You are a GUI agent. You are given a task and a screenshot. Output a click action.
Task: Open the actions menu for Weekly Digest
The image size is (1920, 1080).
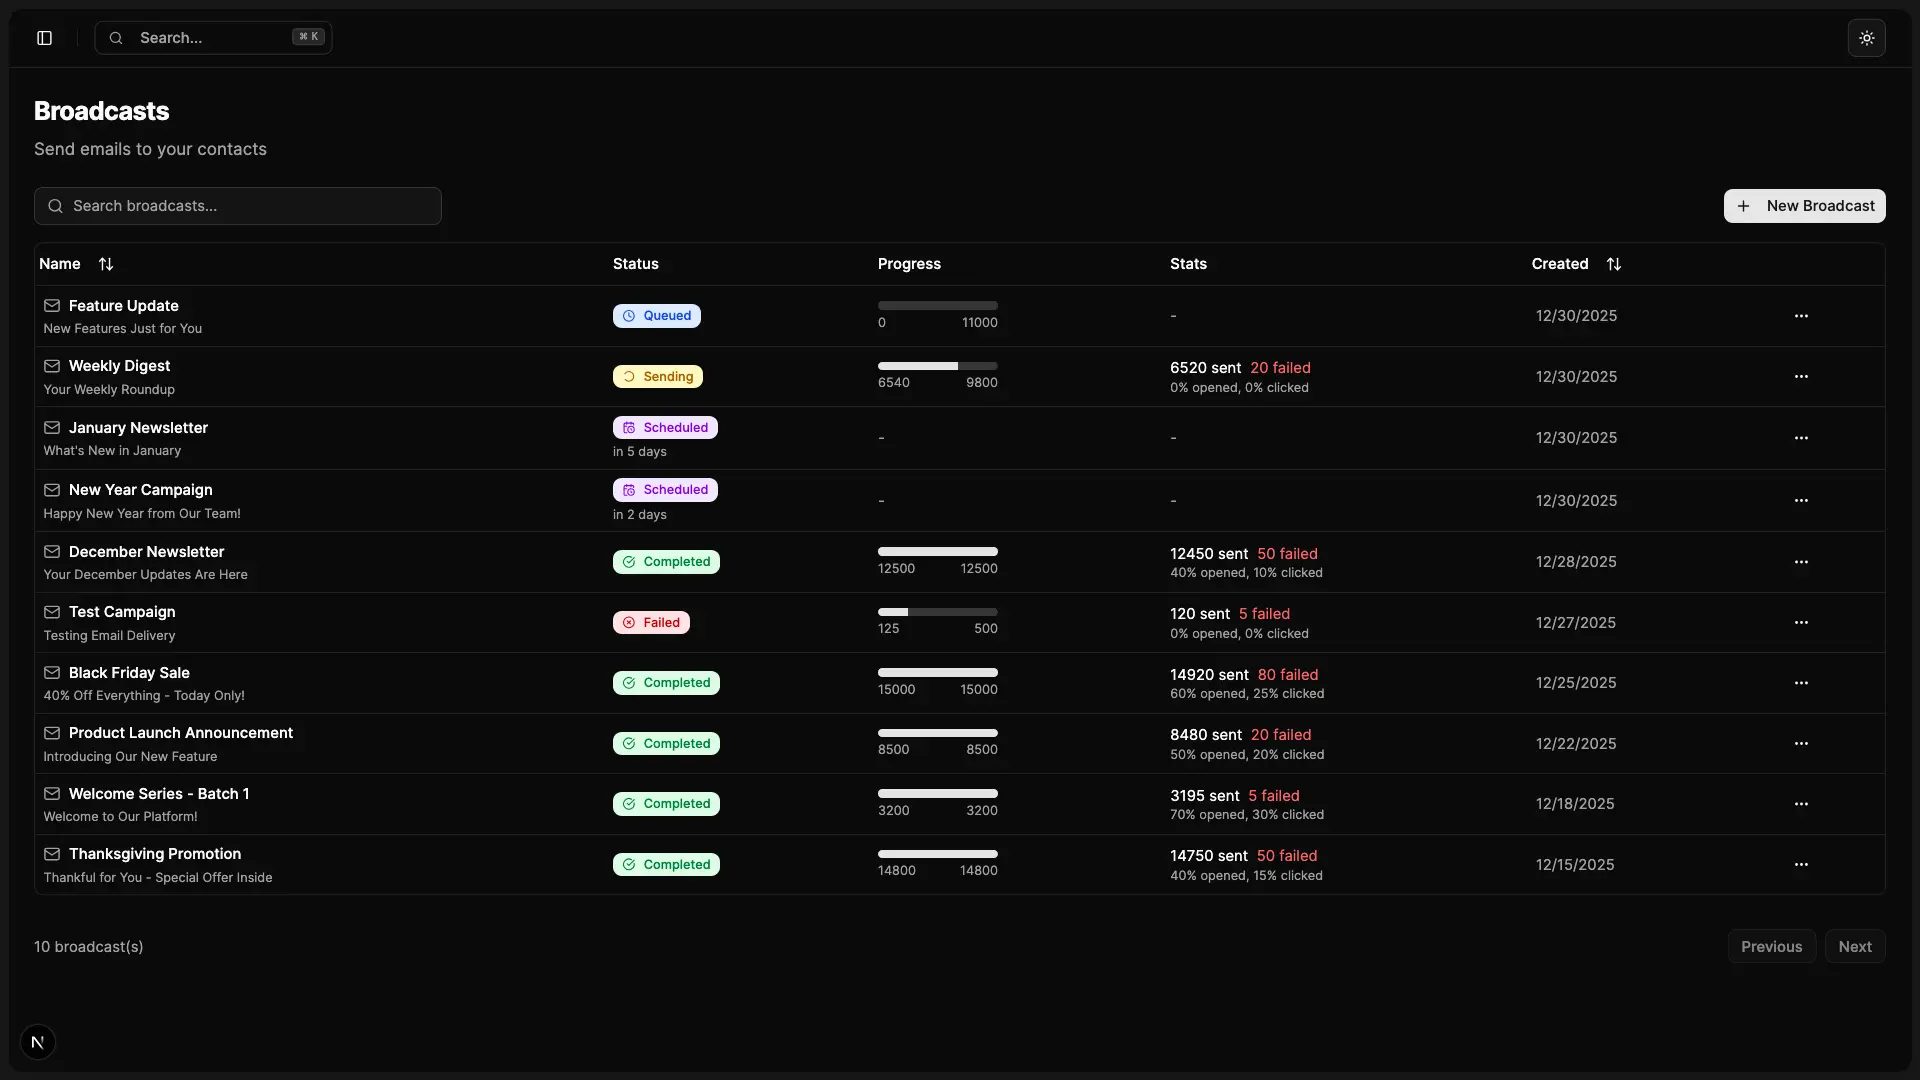click(1802, 376)
